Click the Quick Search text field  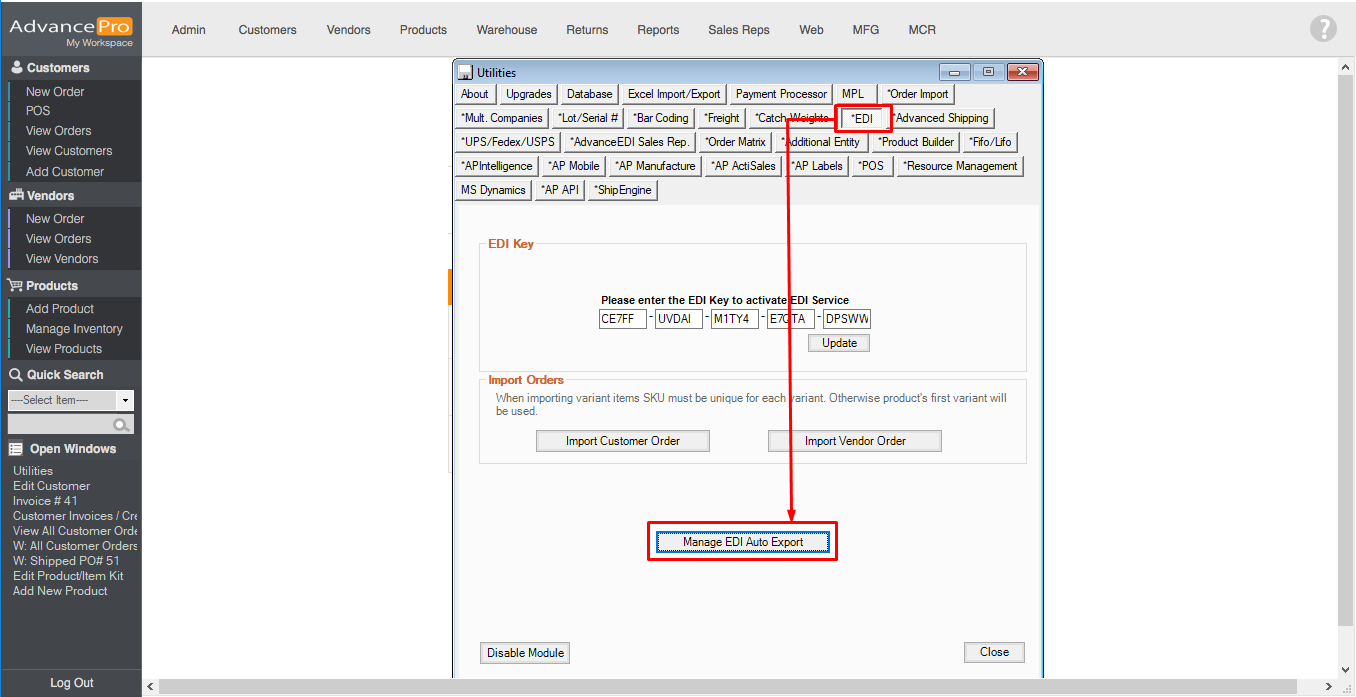tap(61, 425)
